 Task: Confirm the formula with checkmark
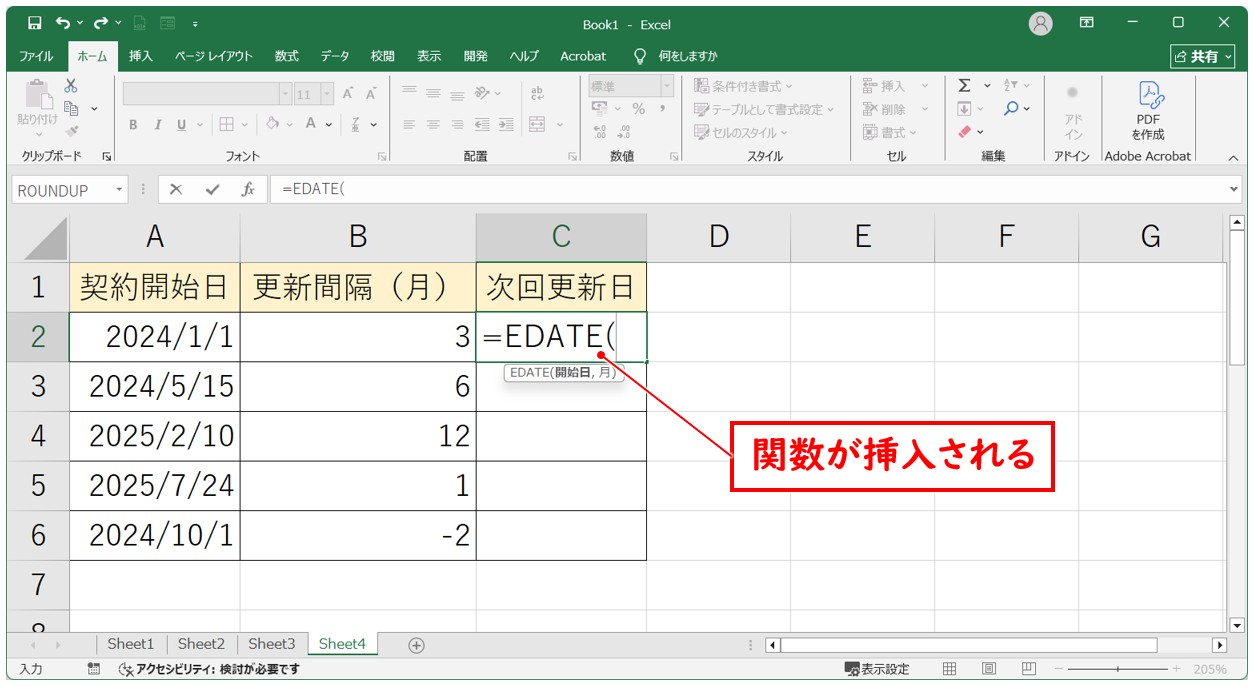click(211, 189)
